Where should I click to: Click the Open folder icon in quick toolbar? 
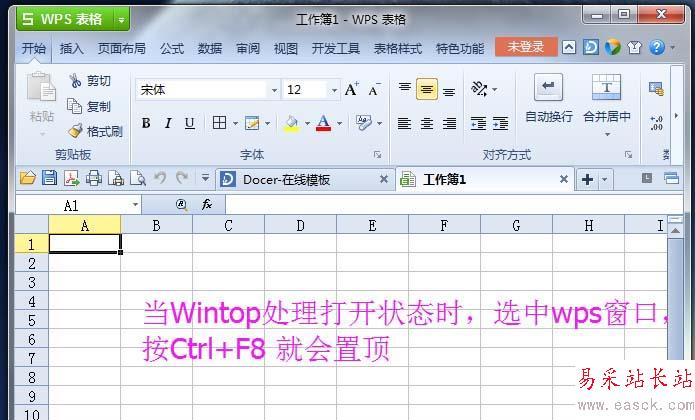(x=28, y=179)
